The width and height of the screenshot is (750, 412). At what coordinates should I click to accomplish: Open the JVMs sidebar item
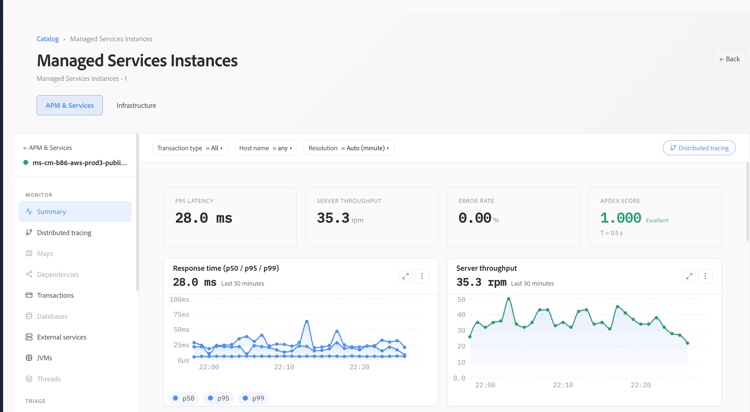click(75, 358)
